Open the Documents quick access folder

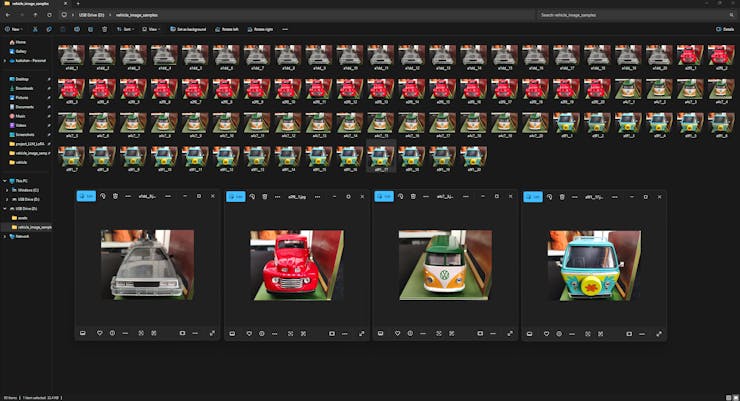pos(25,107)
